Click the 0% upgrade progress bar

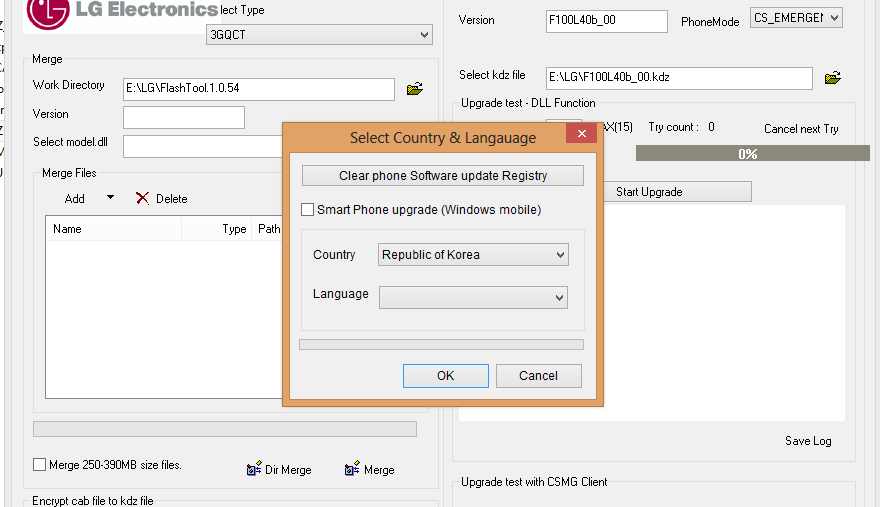[753, 153]
